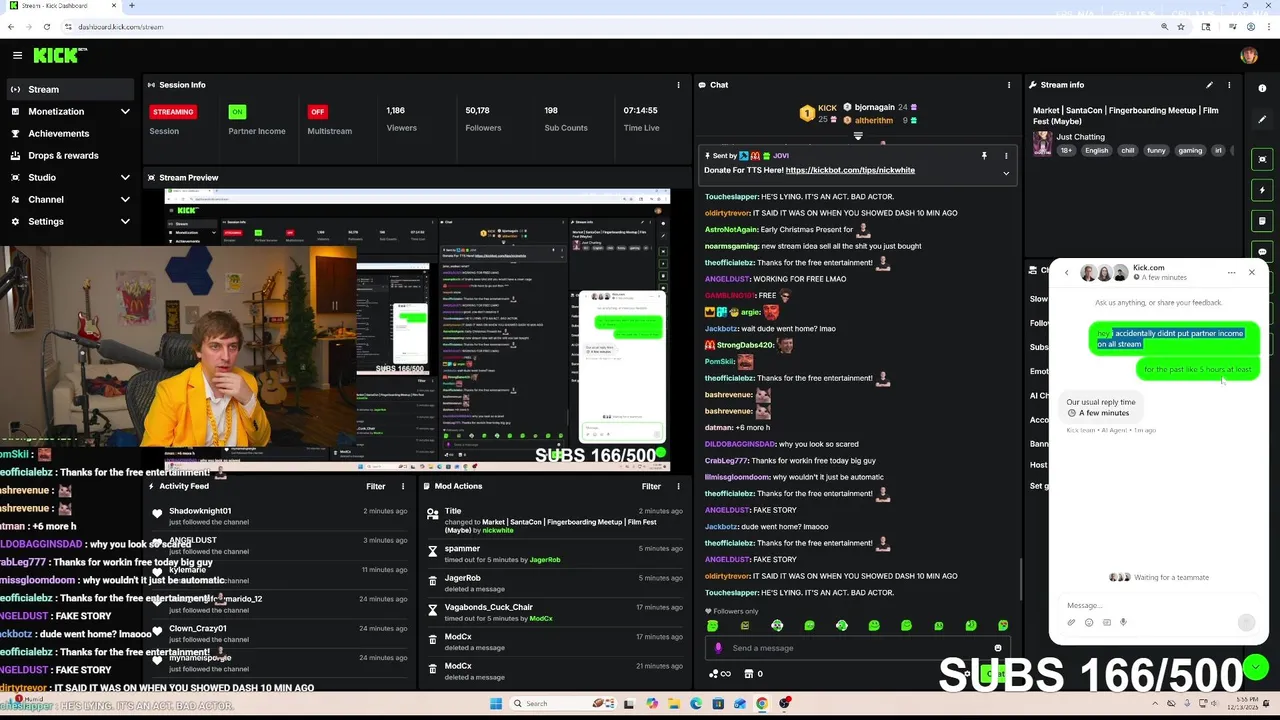Open the Windows Start menu
Screen dimensions: 1280x720
(x=495, y=704)
